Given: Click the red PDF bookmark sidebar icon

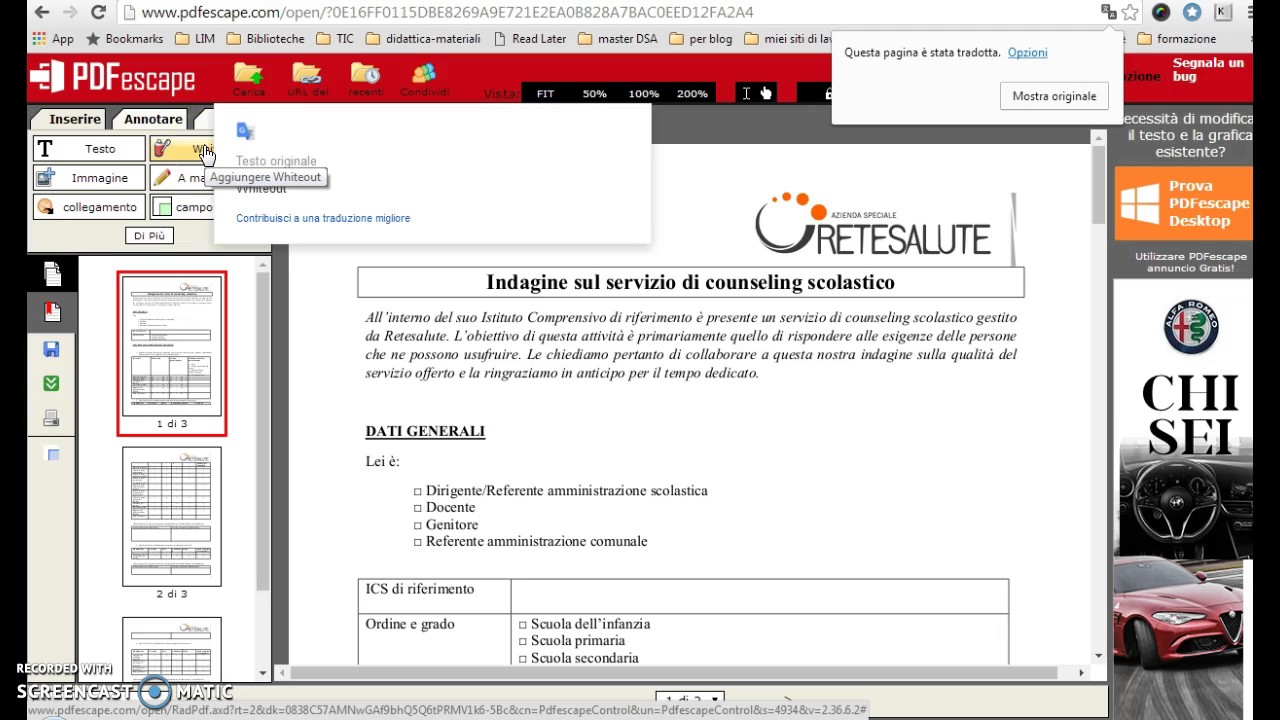Looking at the screenshot, I should [52, 312].
